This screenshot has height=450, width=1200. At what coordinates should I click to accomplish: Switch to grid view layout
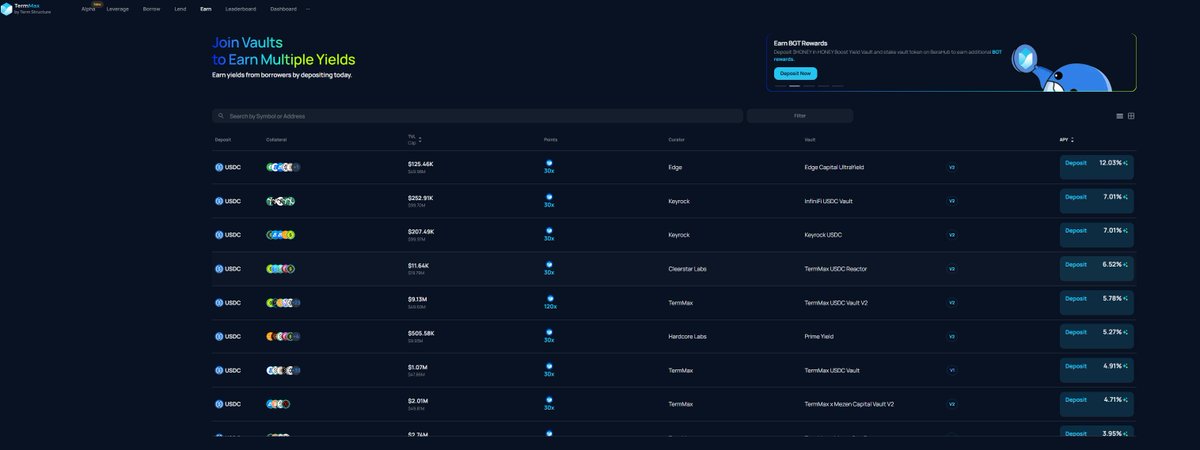pos(1131,116)
